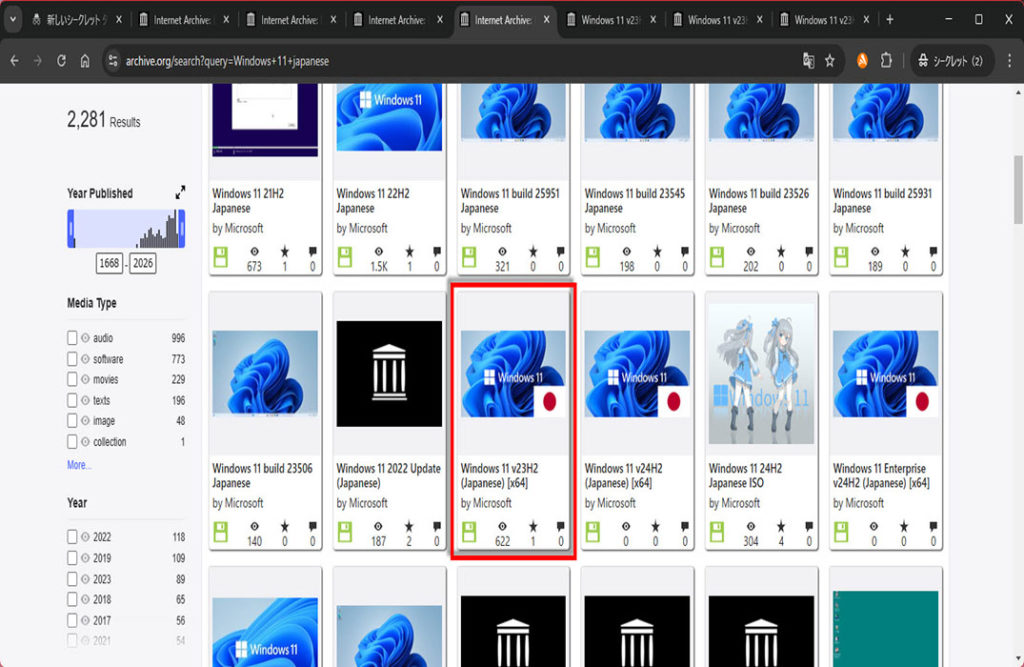Image resolution: width=1024 pixels, height=667 pixels.
Task: Expand more media types via More... link
Action: tap(79, 465)
